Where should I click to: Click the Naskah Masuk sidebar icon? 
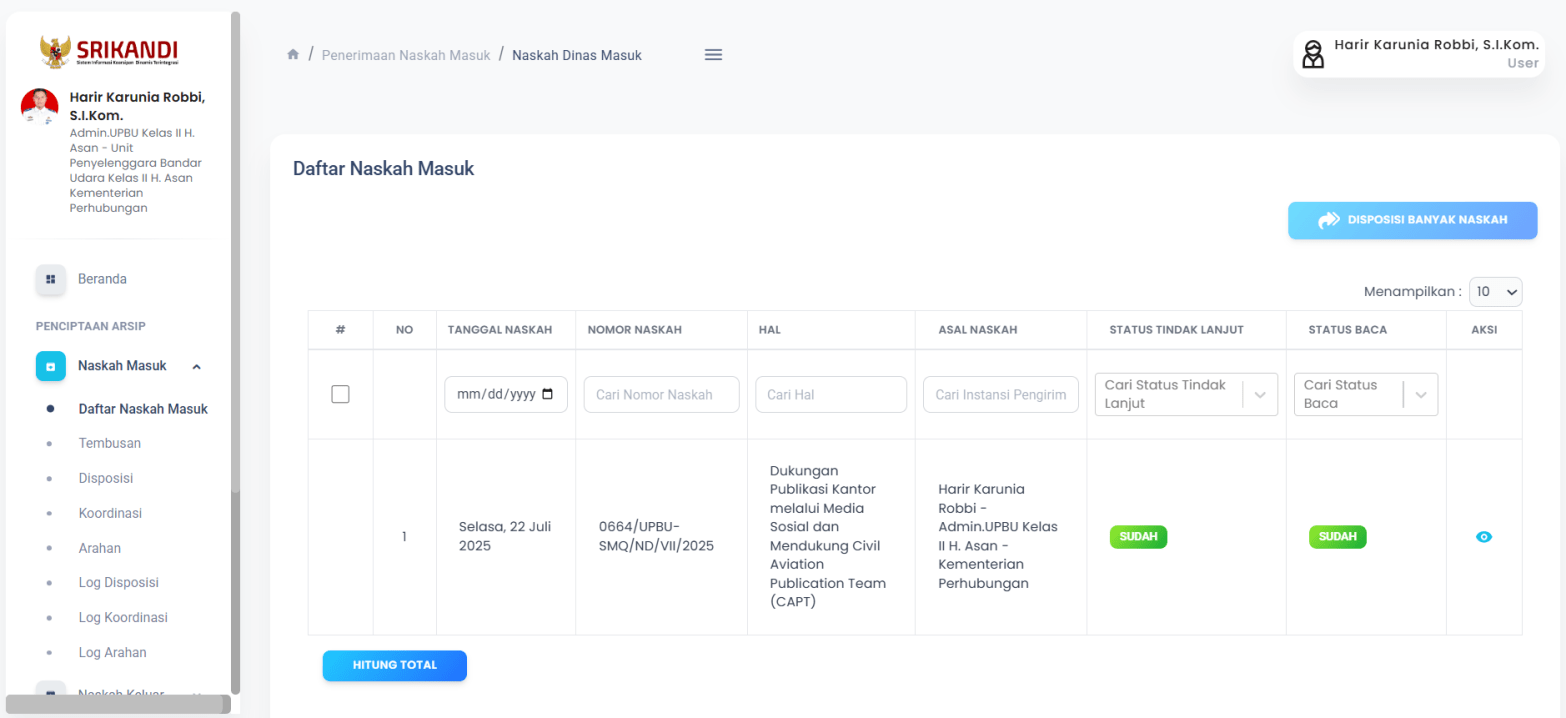[51, 366]
